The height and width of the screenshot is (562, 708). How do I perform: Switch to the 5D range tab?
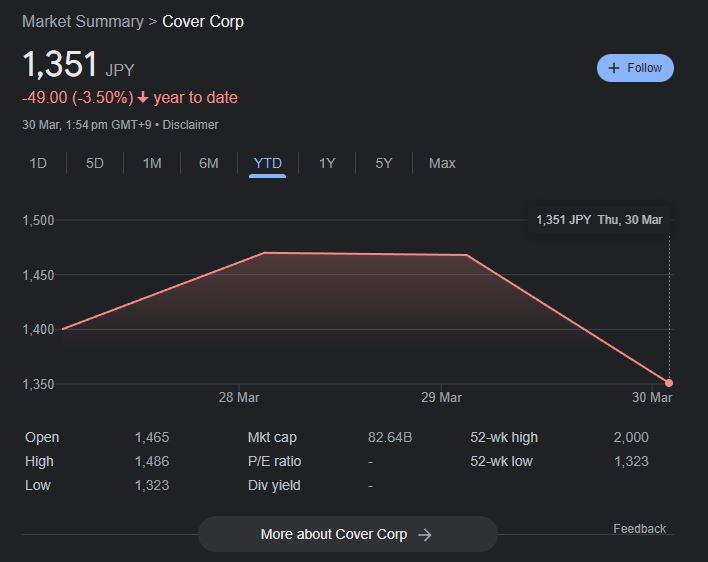[95, 163]
